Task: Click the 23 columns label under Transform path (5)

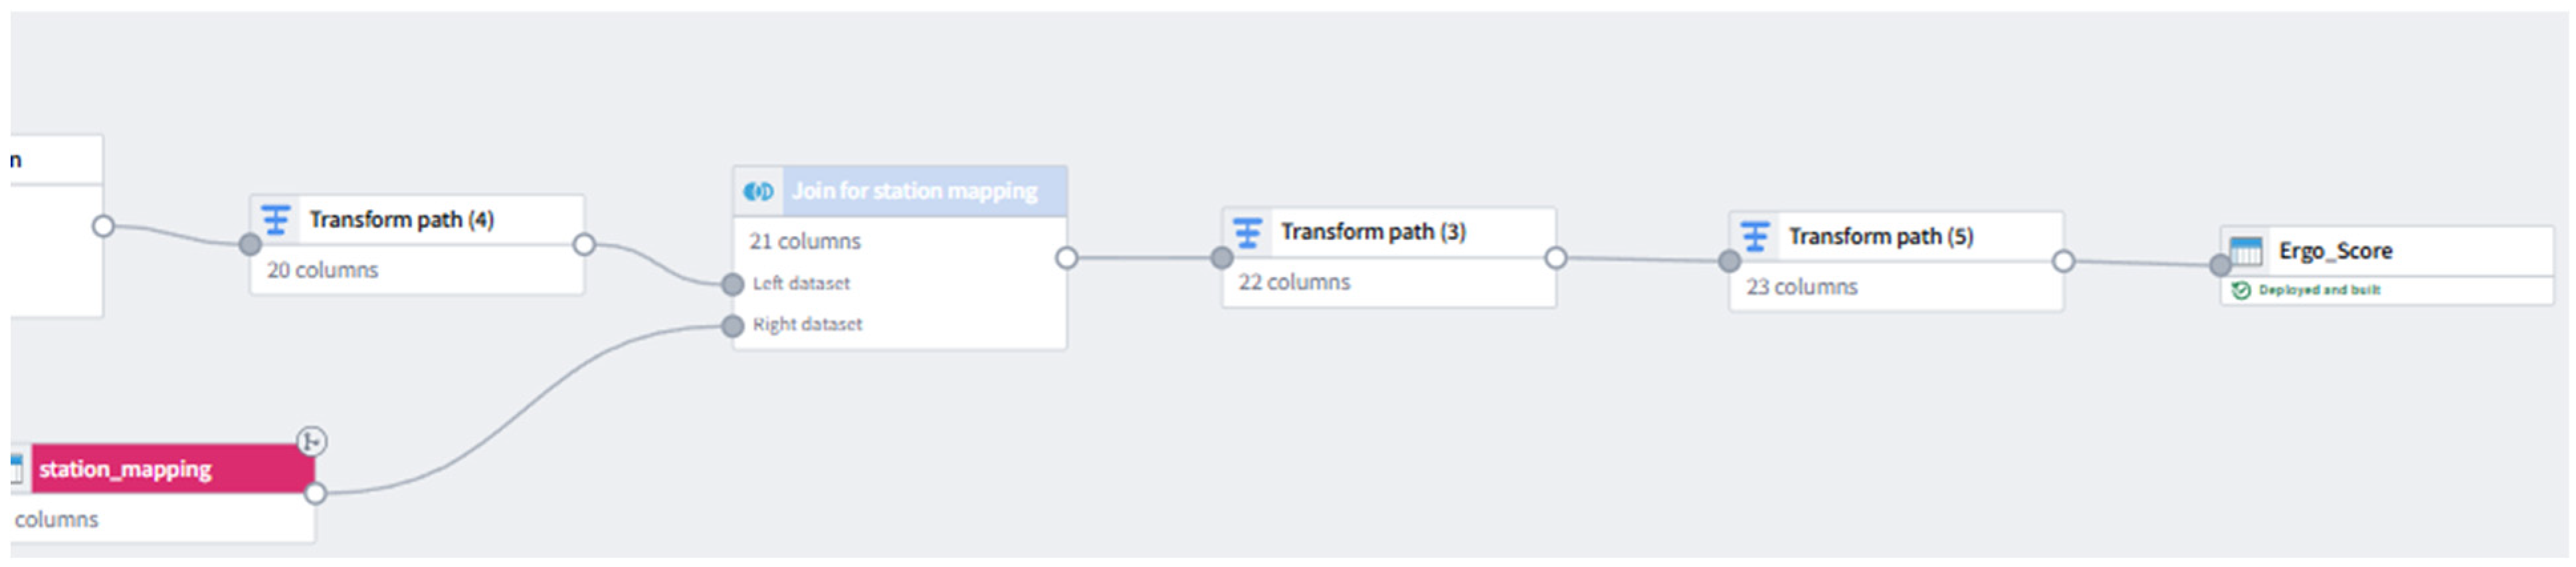Action: coord(1801,288)
